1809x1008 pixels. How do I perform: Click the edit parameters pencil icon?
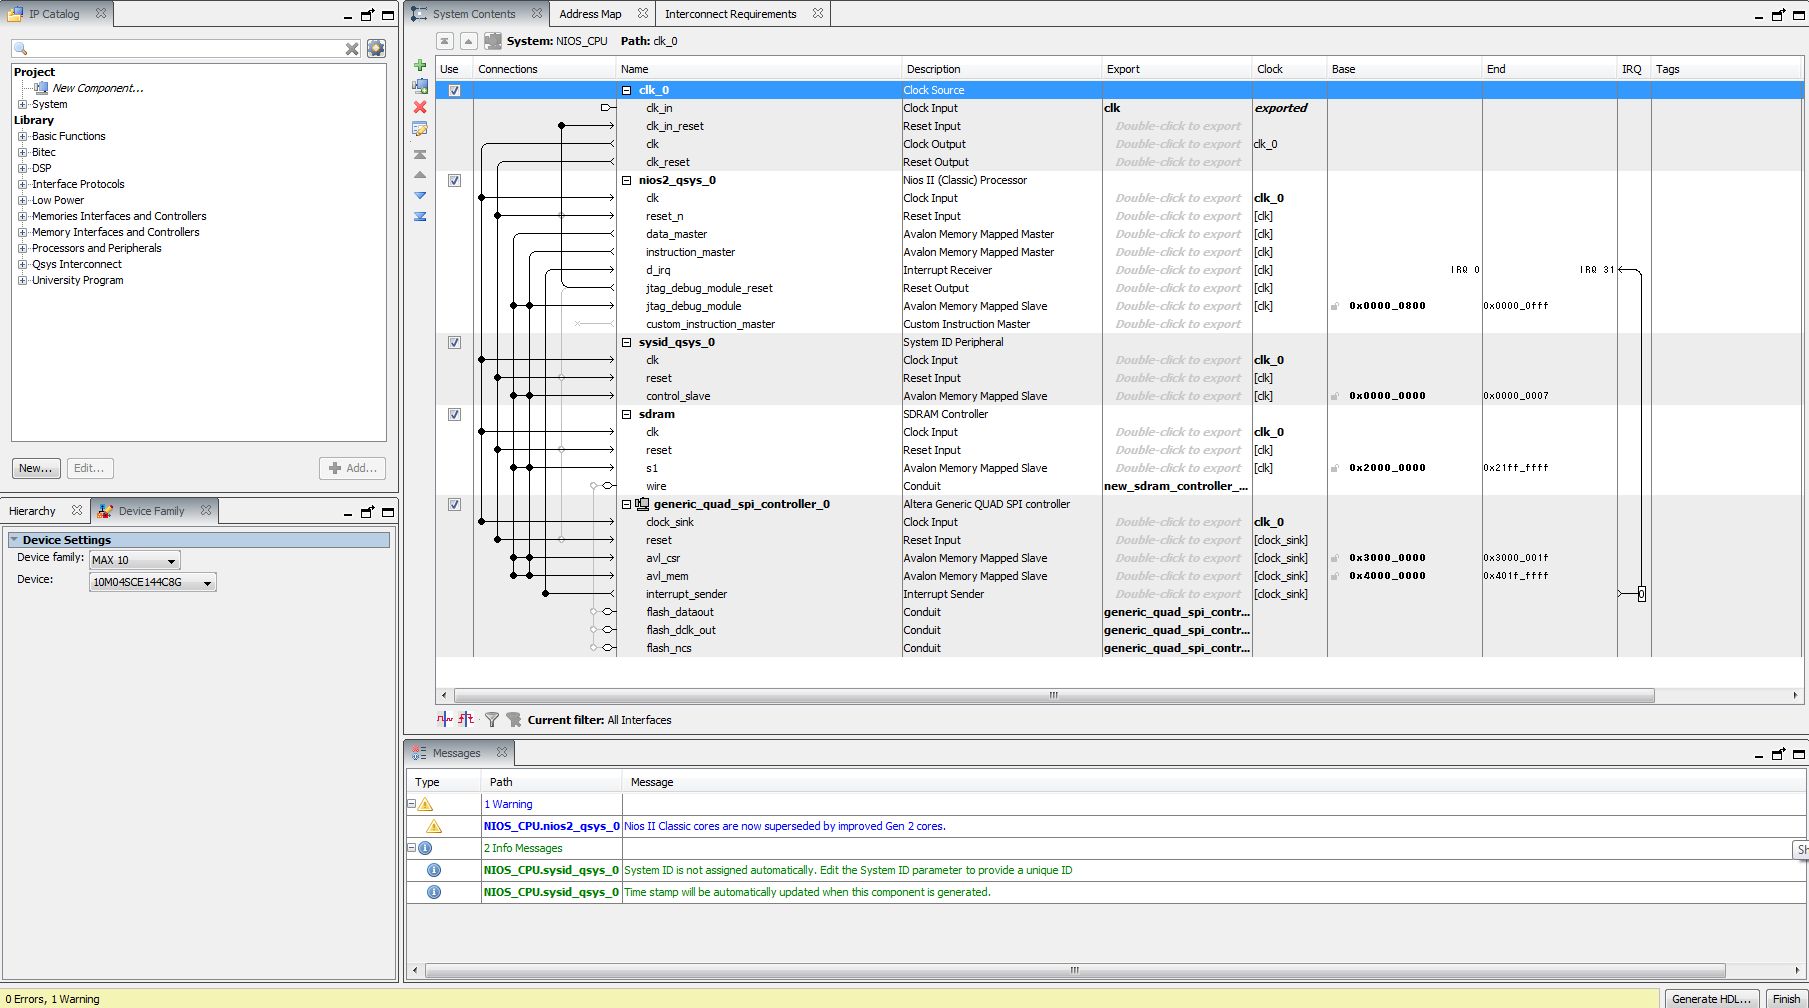420,129
